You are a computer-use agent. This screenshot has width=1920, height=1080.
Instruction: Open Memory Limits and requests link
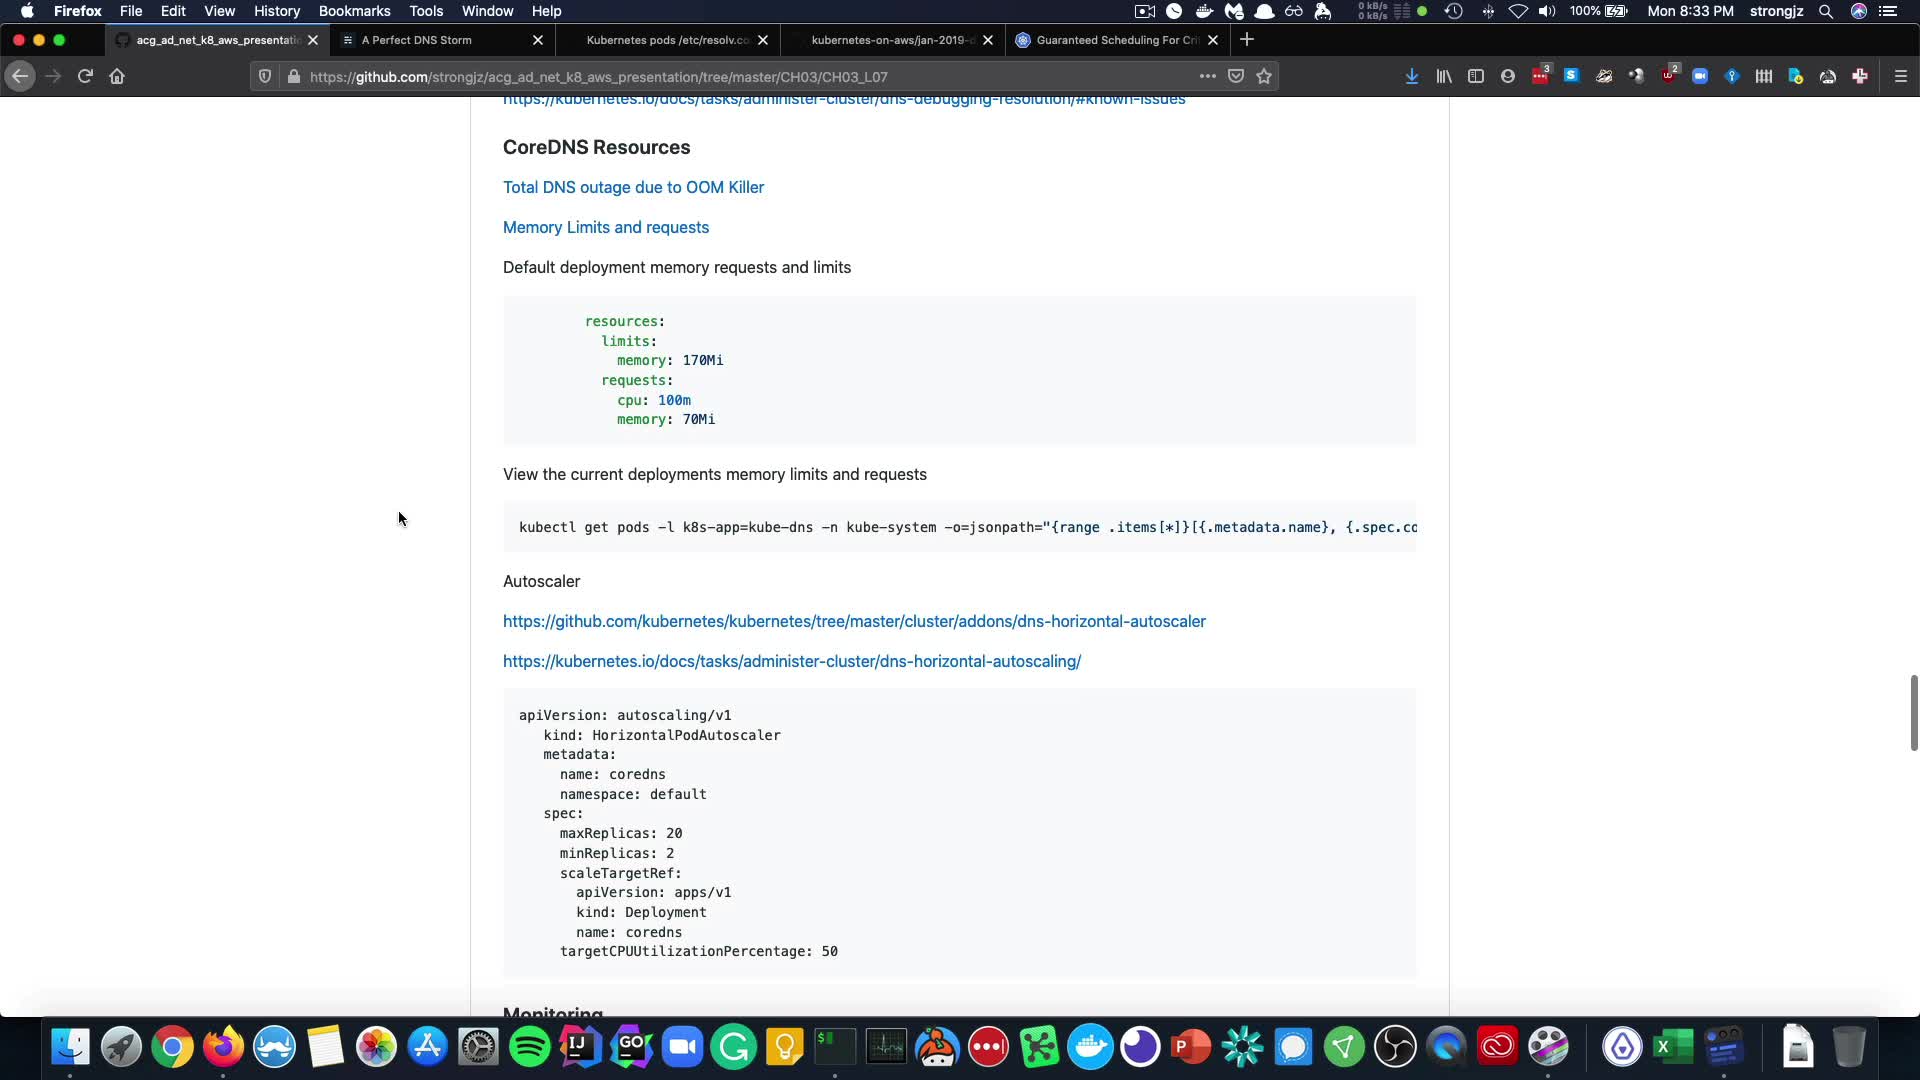click(605, 227)
